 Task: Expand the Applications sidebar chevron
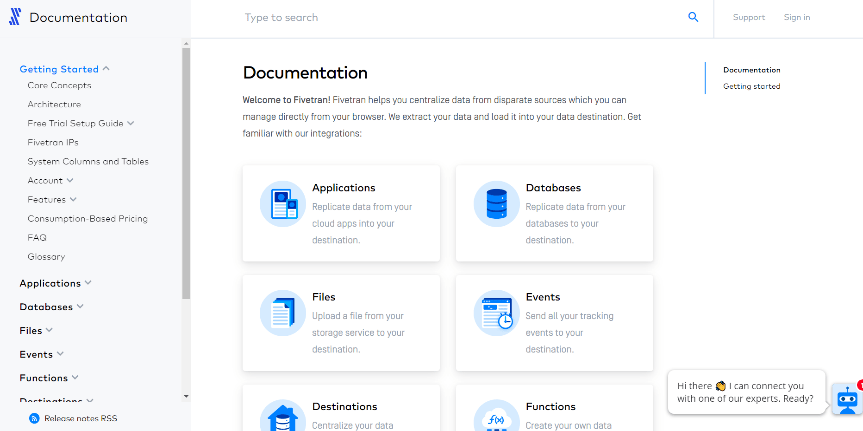click(88, 283)
